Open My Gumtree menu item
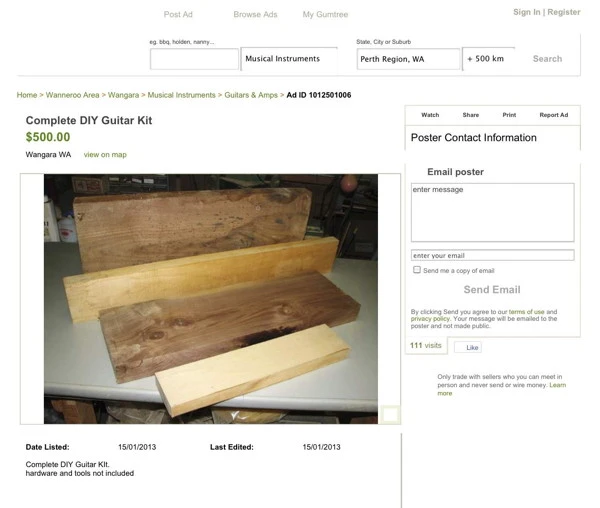600x508 pixels. click(325, 15)
